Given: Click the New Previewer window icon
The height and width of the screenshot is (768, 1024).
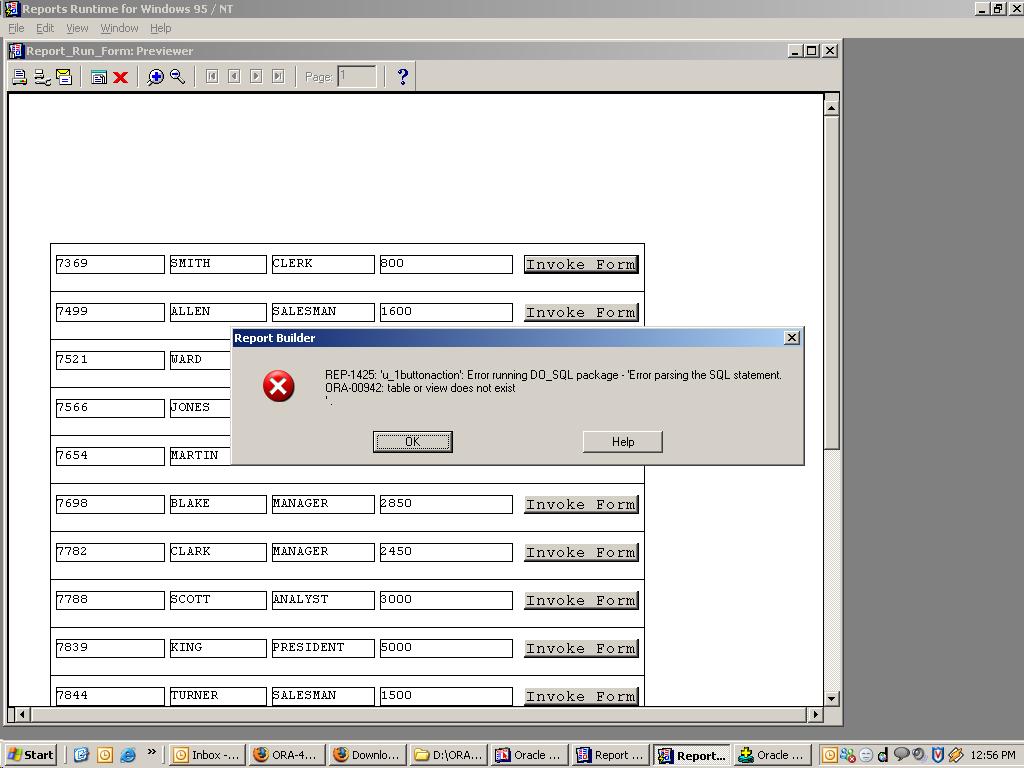Looking at the screenshot, I should click(99, 77).
